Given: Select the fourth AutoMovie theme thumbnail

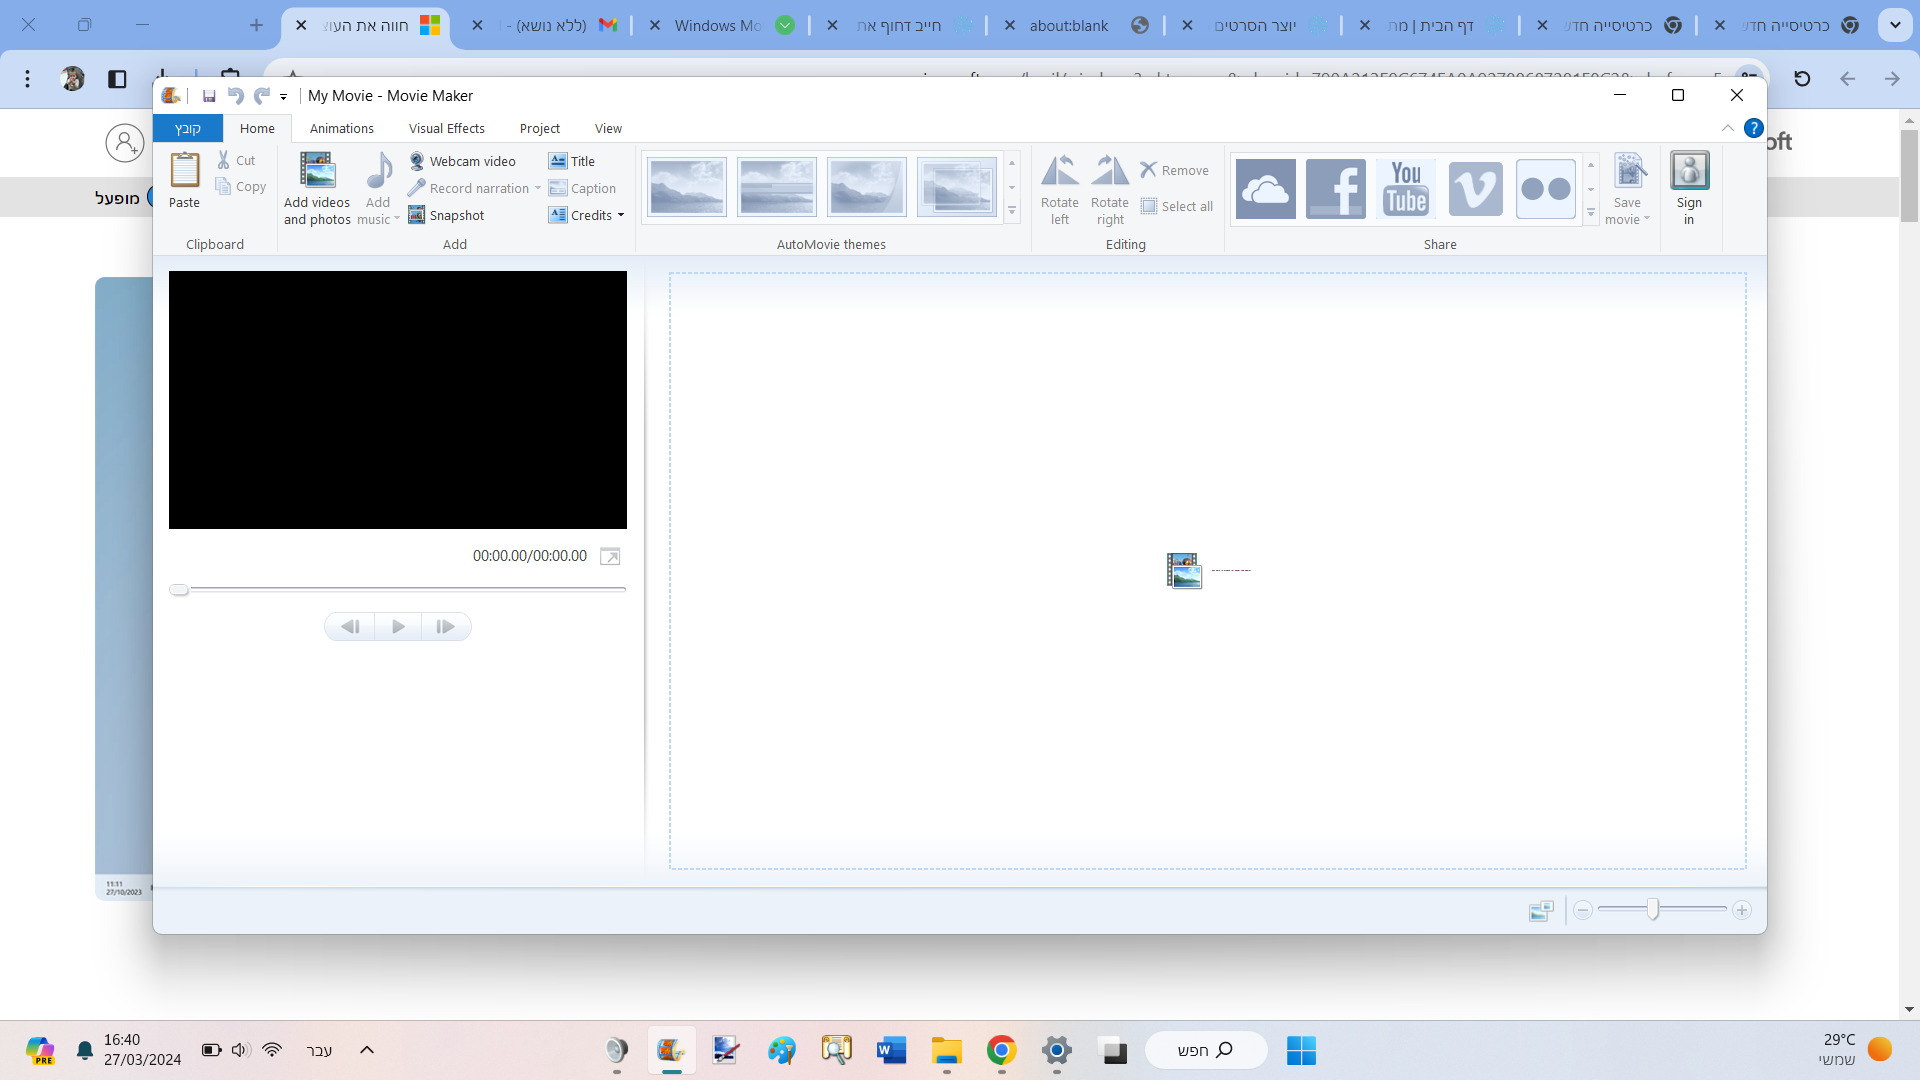Looking at the screenshot, I should coord(957,187).
